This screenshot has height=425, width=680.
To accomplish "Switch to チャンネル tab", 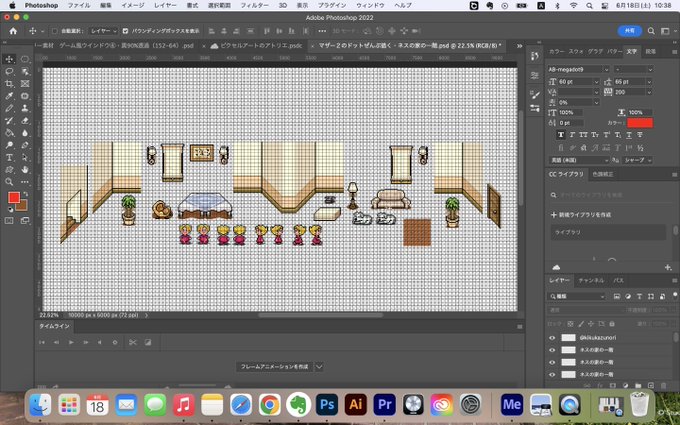I will [x=591, y=280].
